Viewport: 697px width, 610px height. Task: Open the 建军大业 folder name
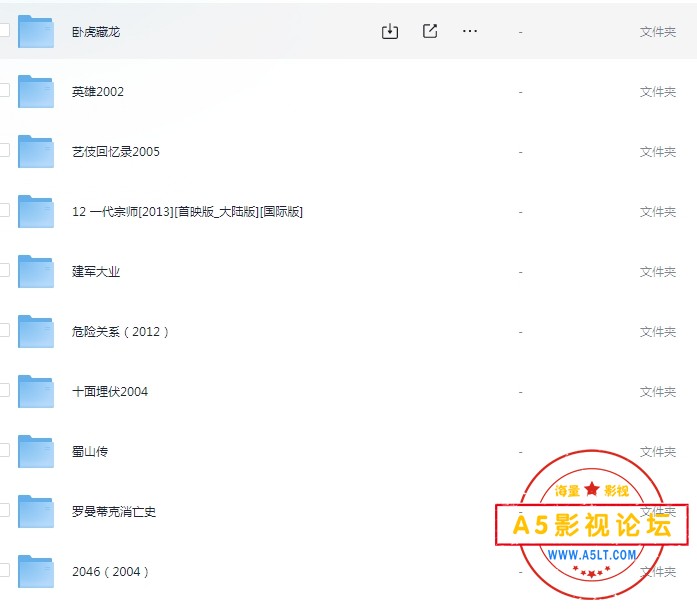[96, 272]
